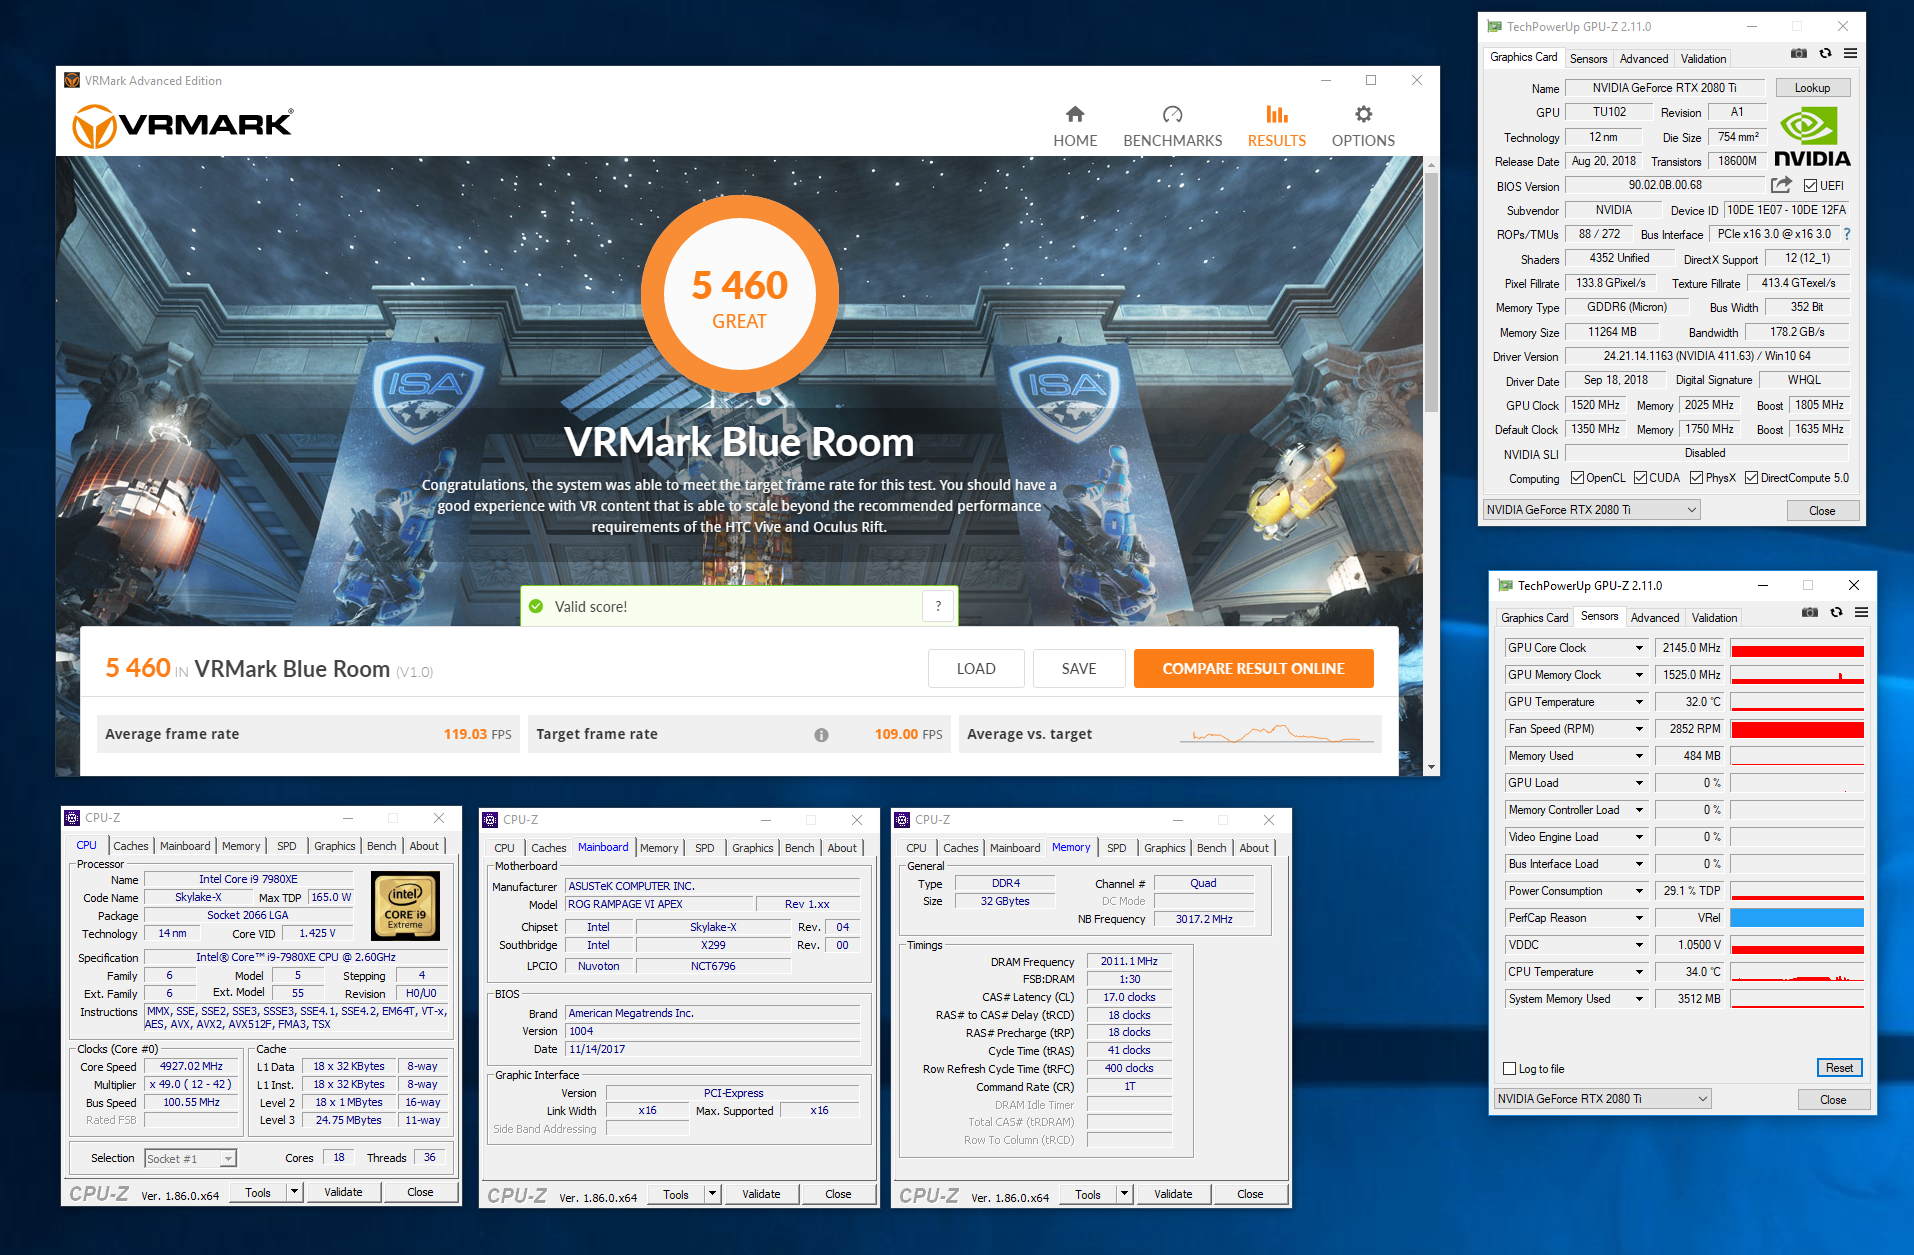Toggle the OpenCL checkbox in GPU-Z
The height and width of the screenshot is (1255, 1914).
click(1577, 478)
